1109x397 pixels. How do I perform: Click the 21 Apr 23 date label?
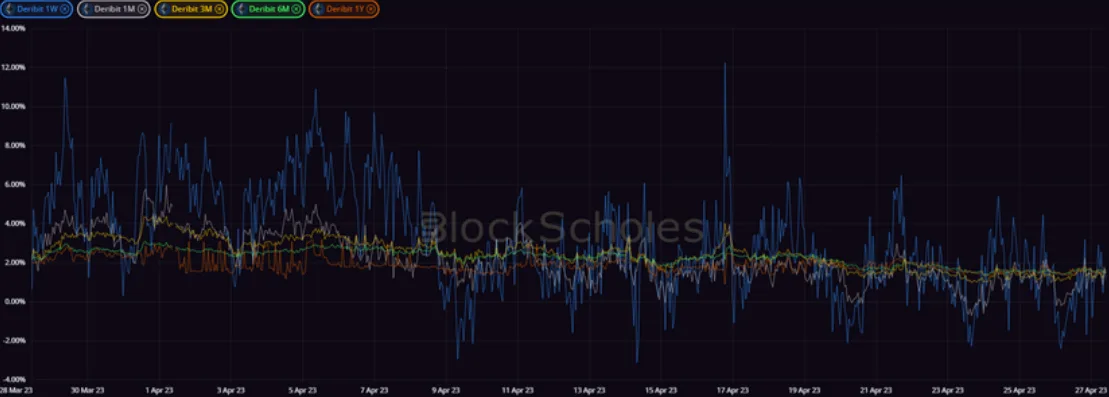[877, 390]
